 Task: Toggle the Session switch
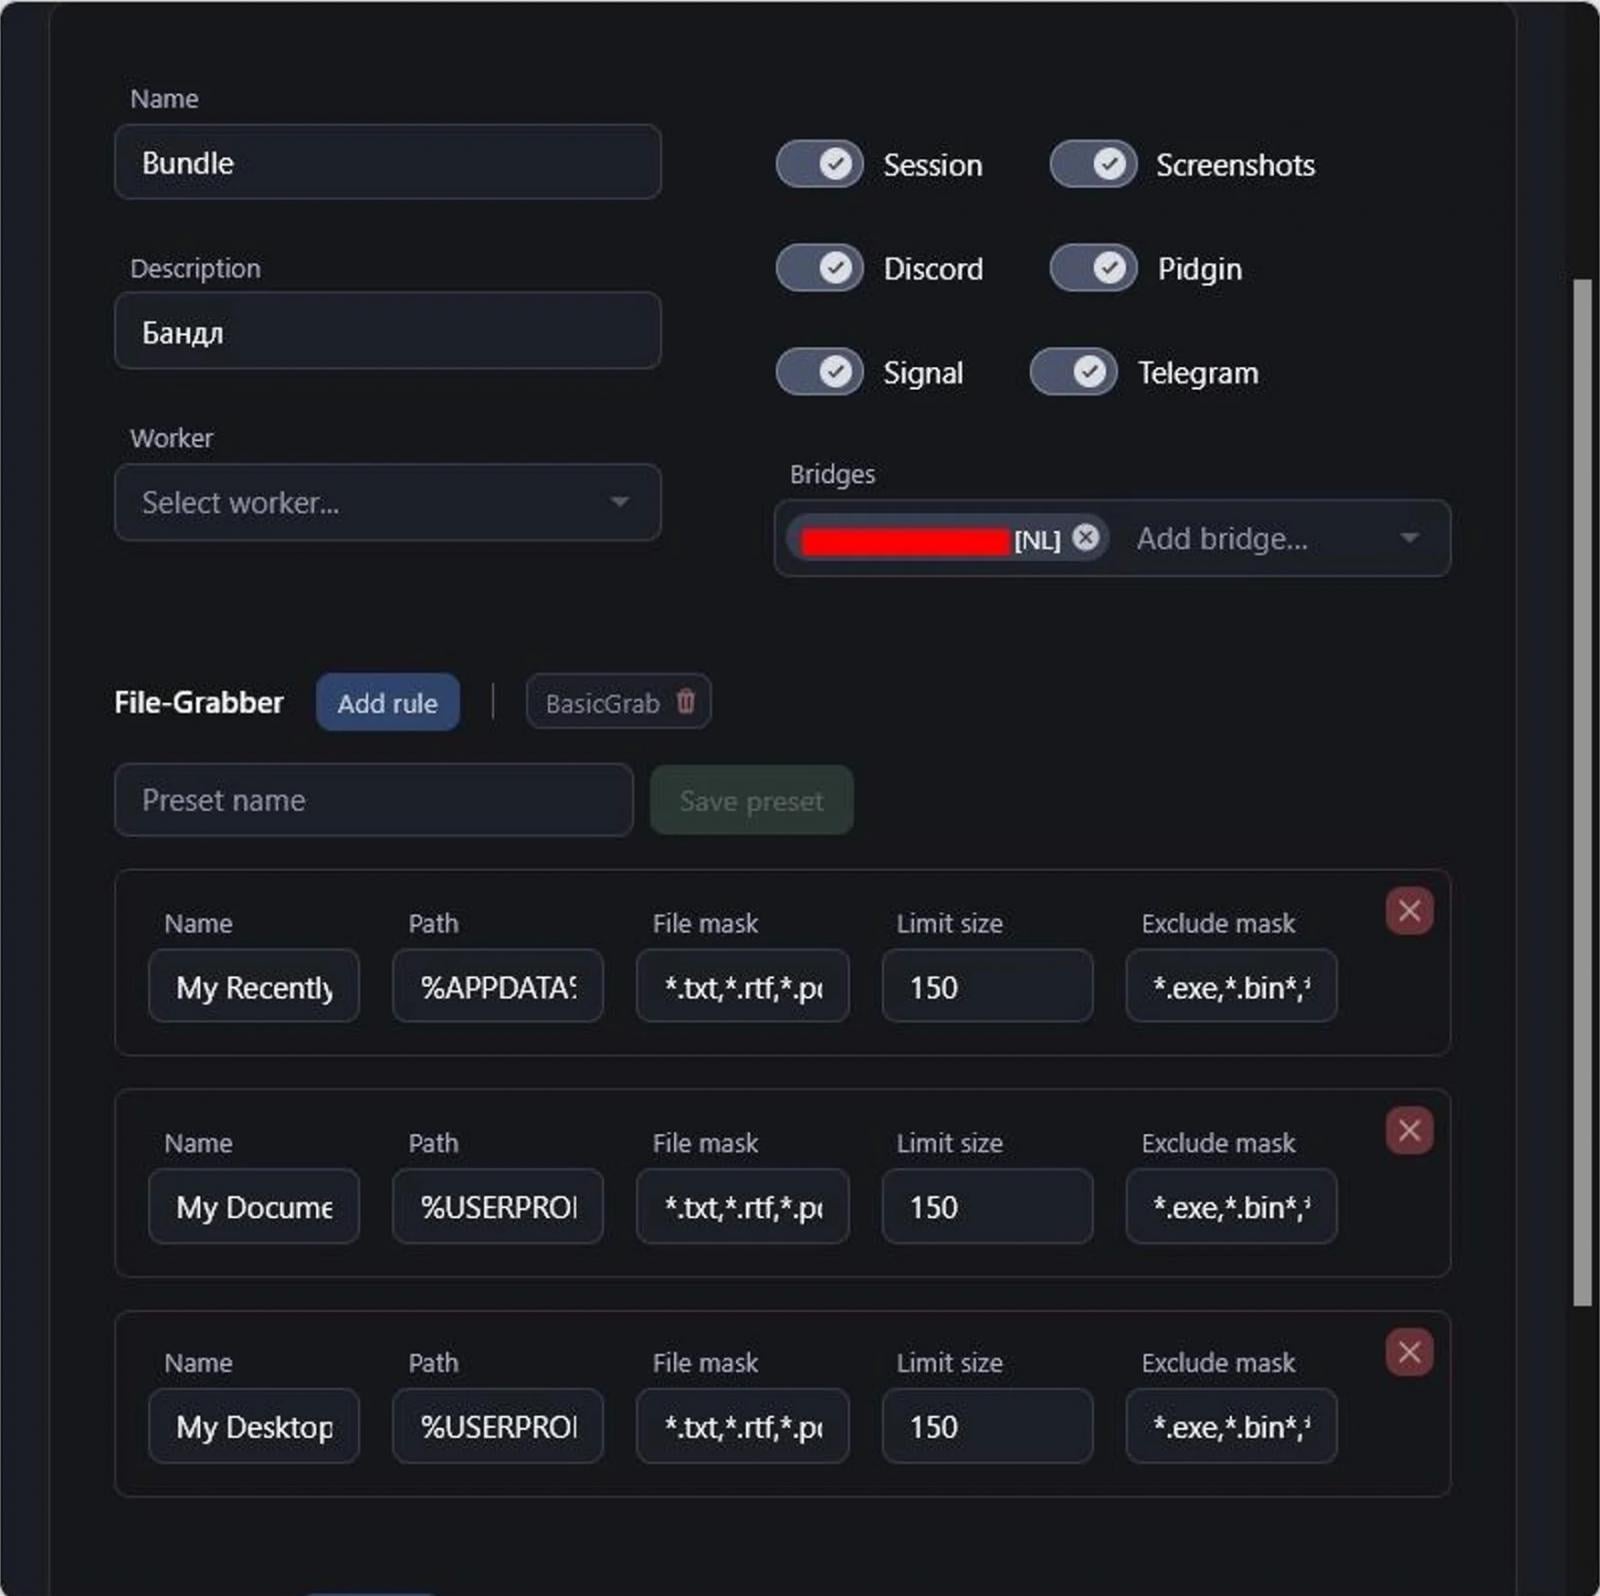tap(819, 164)
